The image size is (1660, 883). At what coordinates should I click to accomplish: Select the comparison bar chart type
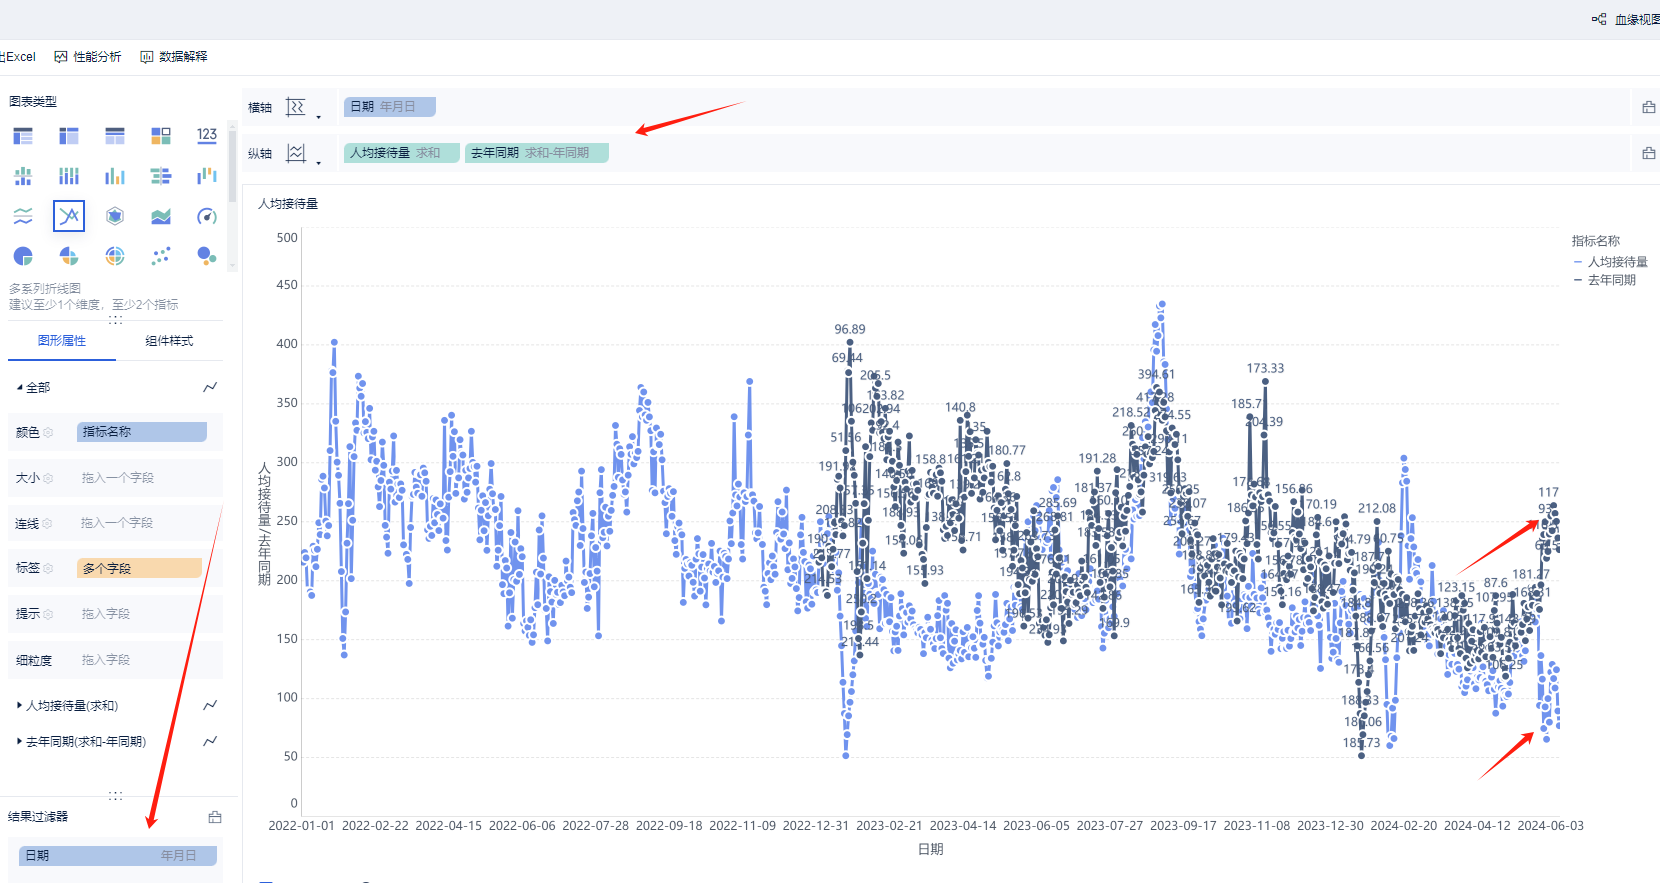161,176
